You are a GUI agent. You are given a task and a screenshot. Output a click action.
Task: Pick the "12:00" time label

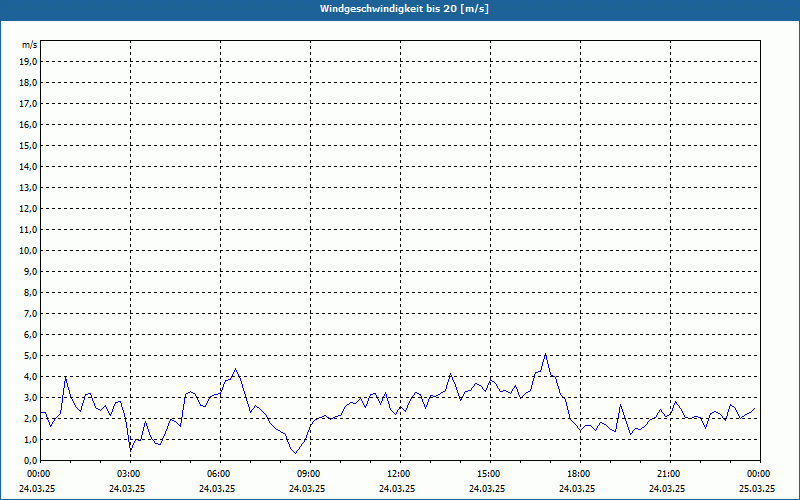[400, 474]
